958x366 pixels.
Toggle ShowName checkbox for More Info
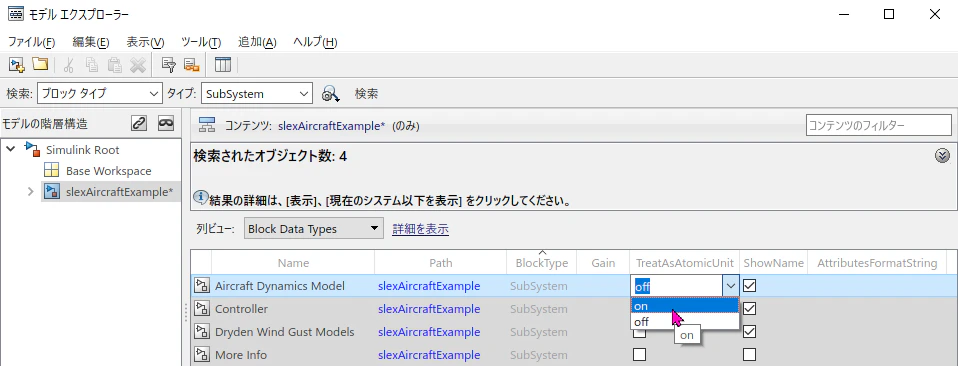(x=750, y=355)
